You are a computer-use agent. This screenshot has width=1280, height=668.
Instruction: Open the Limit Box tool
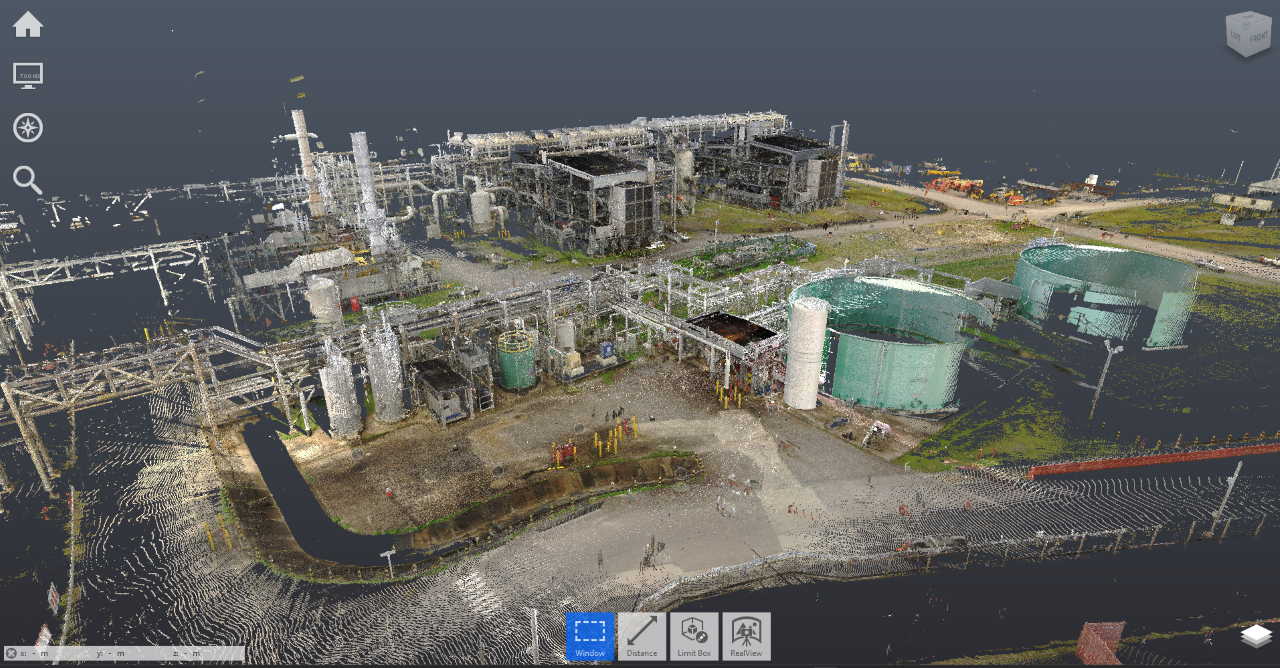(694, 636)
